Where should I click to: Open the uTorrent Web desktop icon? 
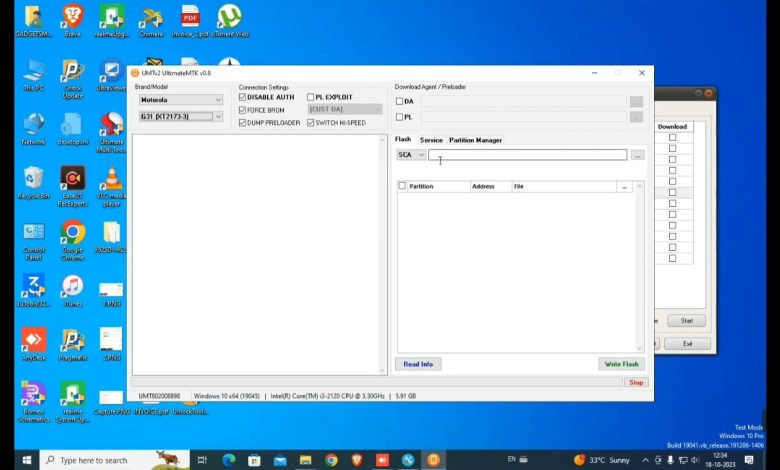pyautogui.click(x=229, y=17)
